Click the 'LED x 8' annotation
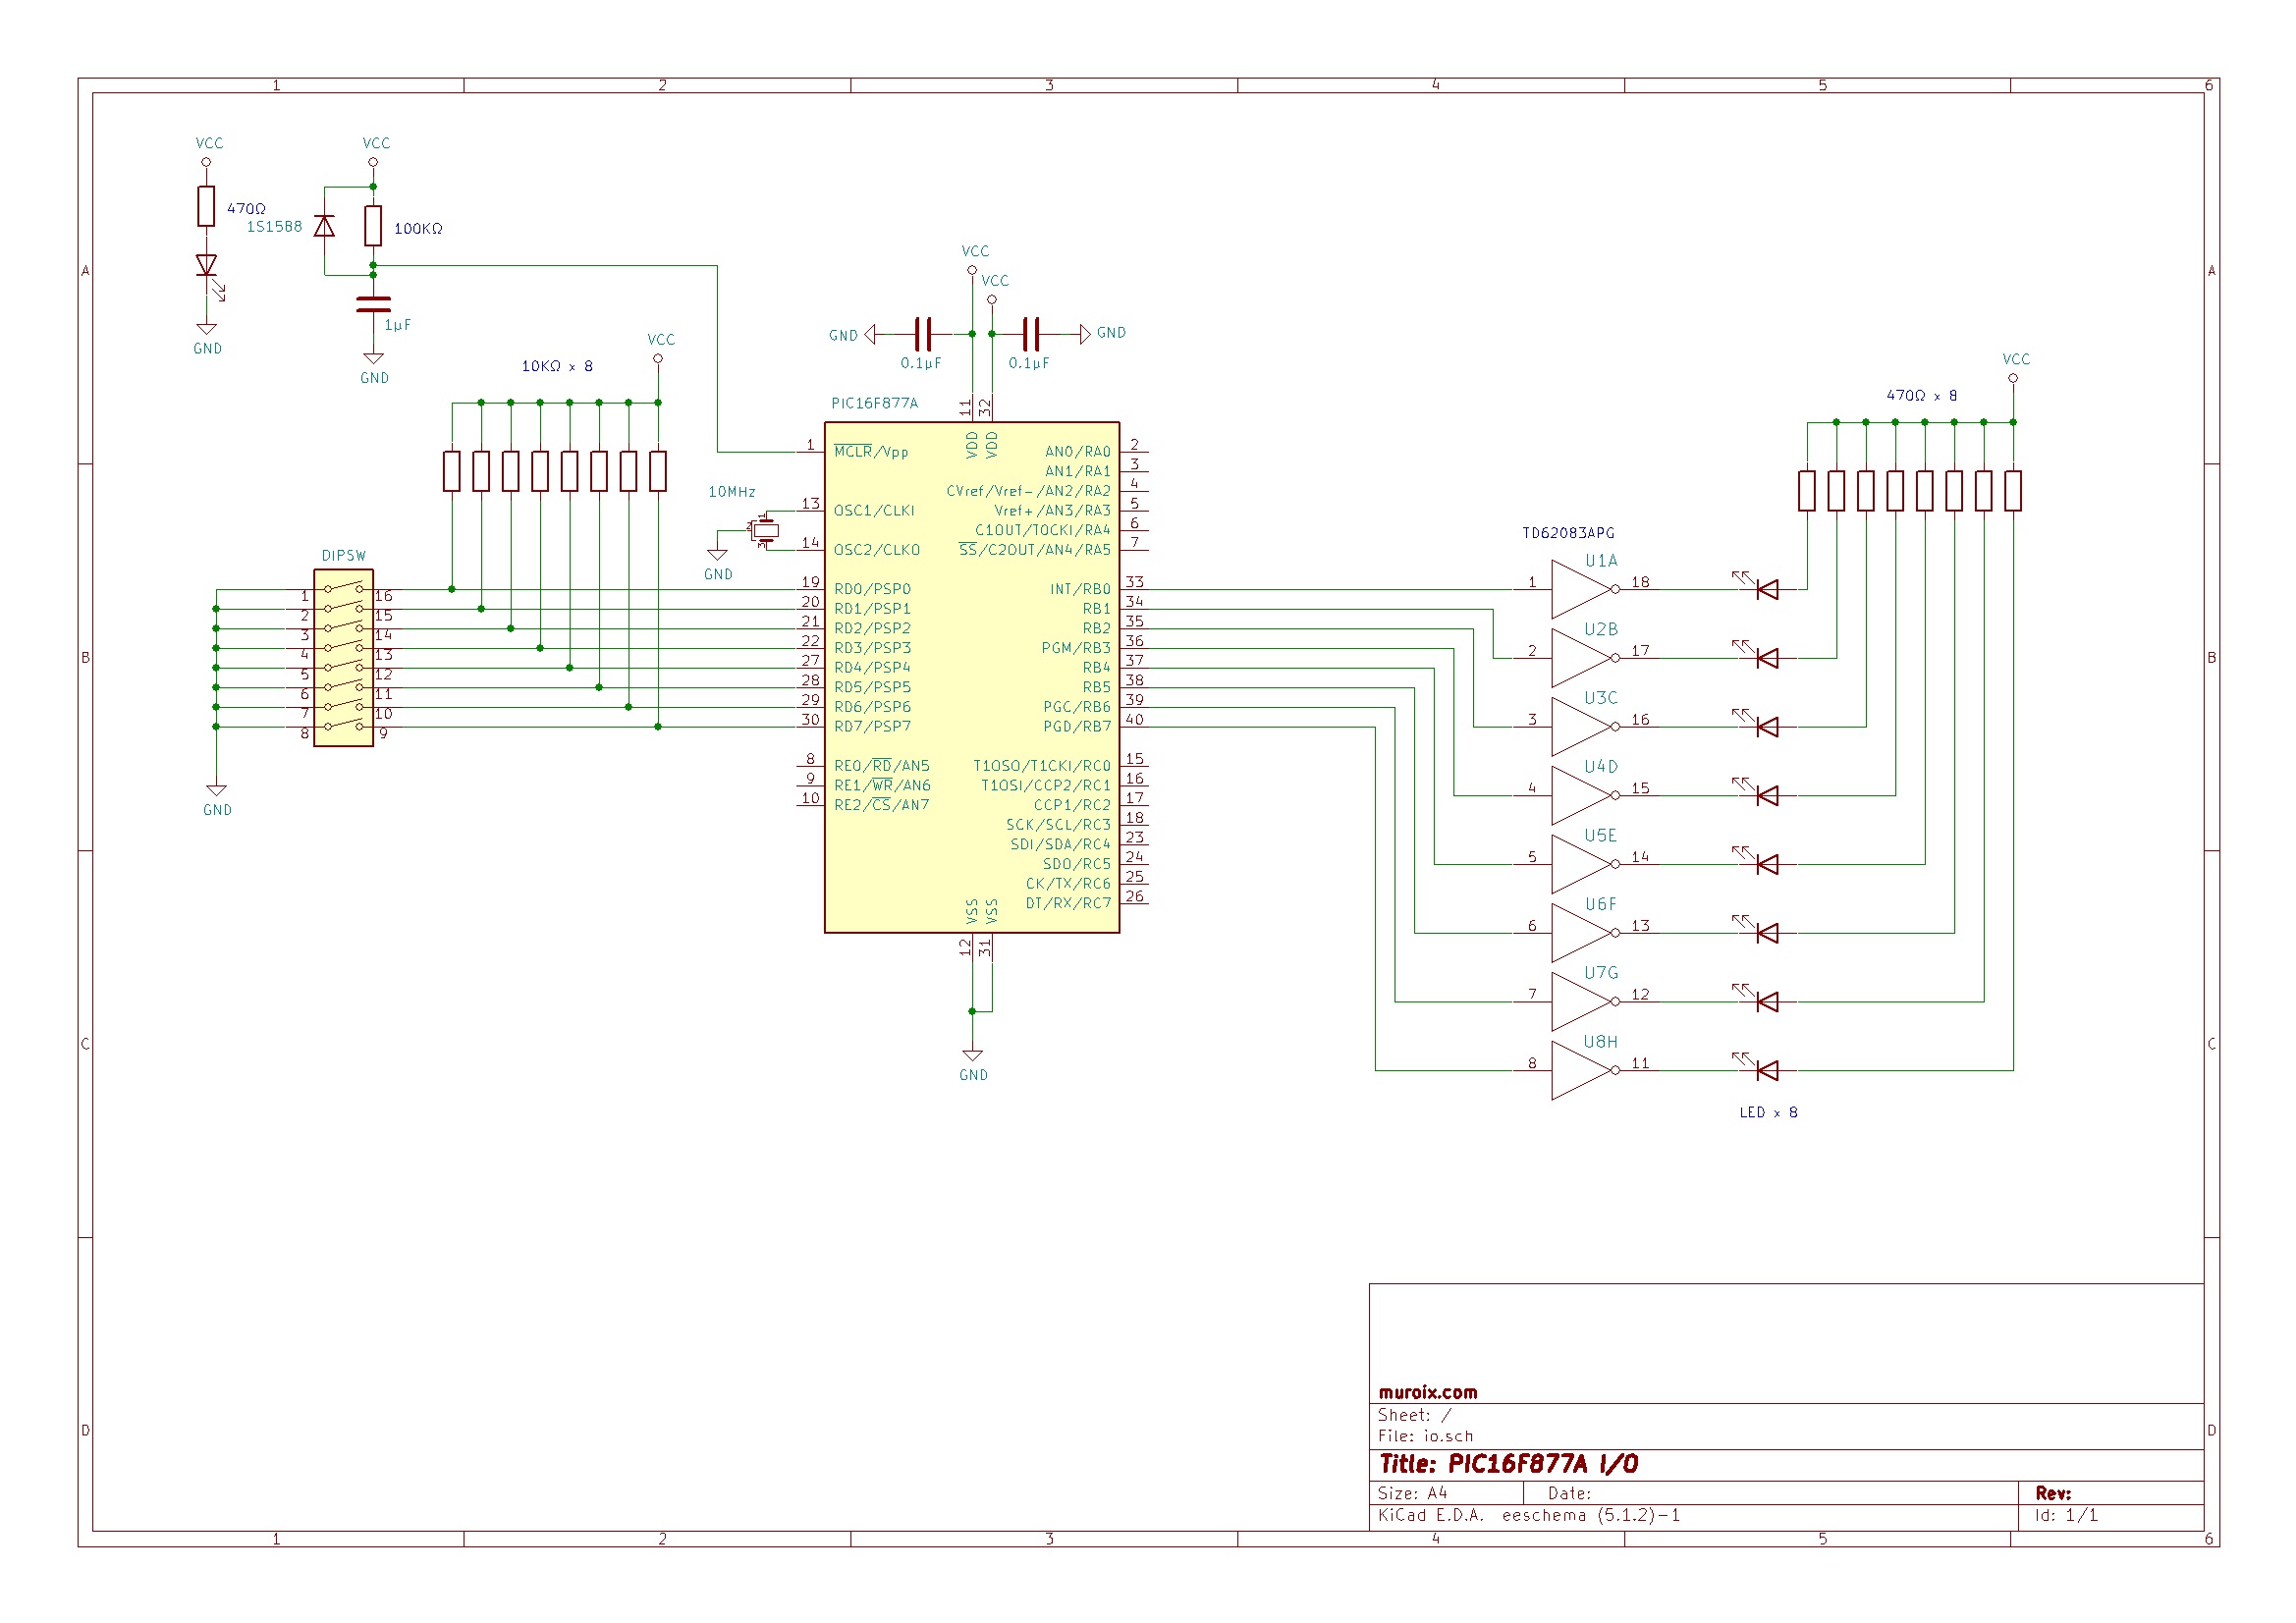Viewport: 2296px width, 1623px height. pos(1768,1112)
